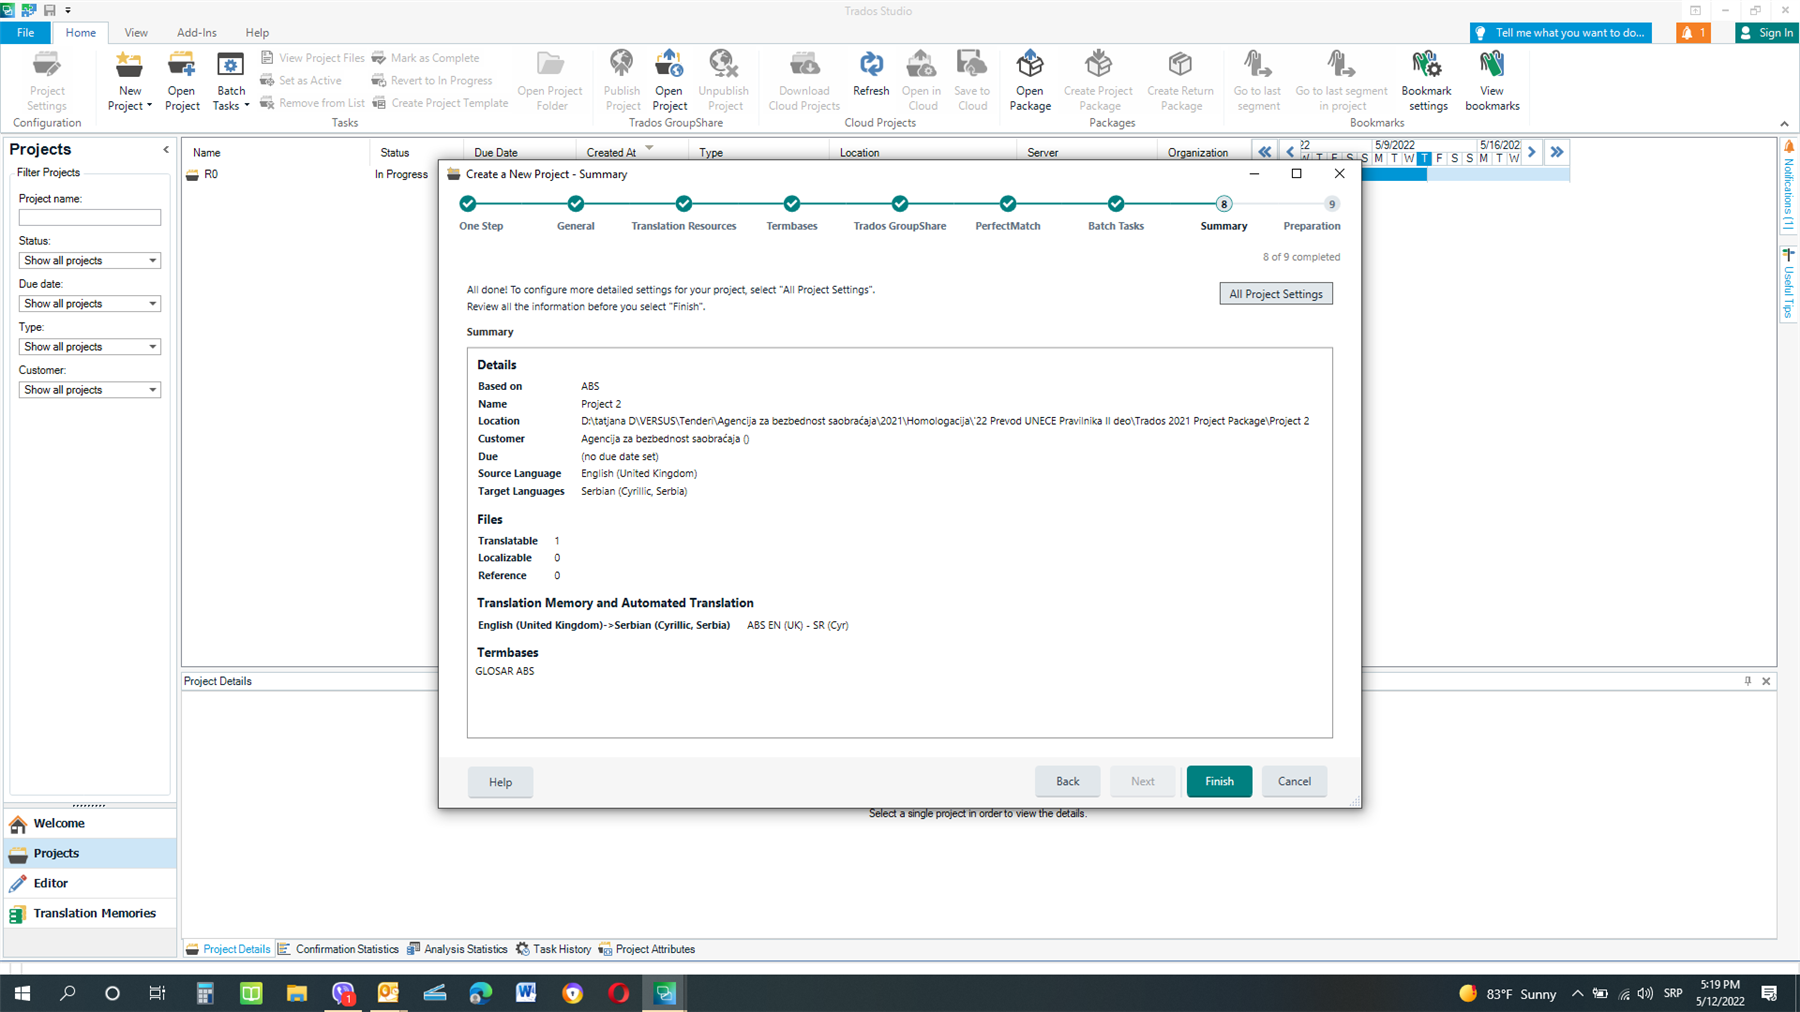Switch to Analysis Statistics tab
The width and height of the screenshot is (1800, 1012).
click(x=456, y=949)
